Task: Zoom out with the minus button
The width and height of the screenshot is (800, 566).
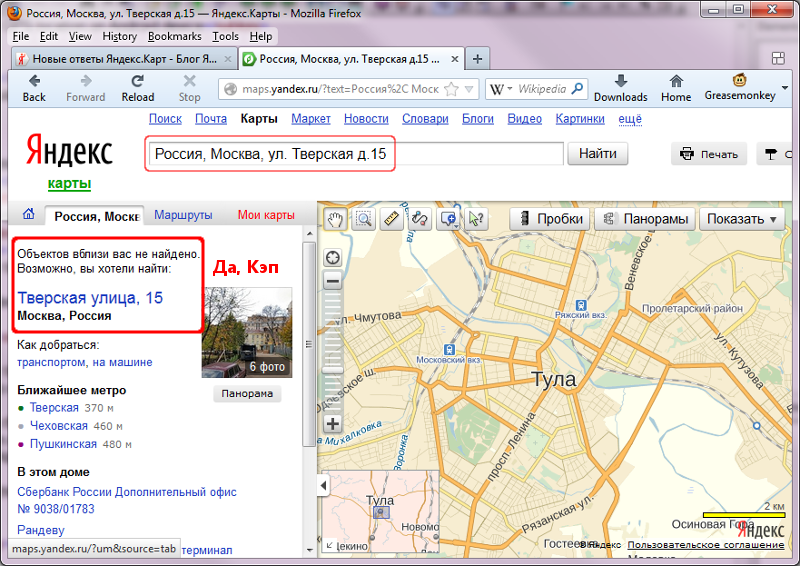Action: [333, 281]
